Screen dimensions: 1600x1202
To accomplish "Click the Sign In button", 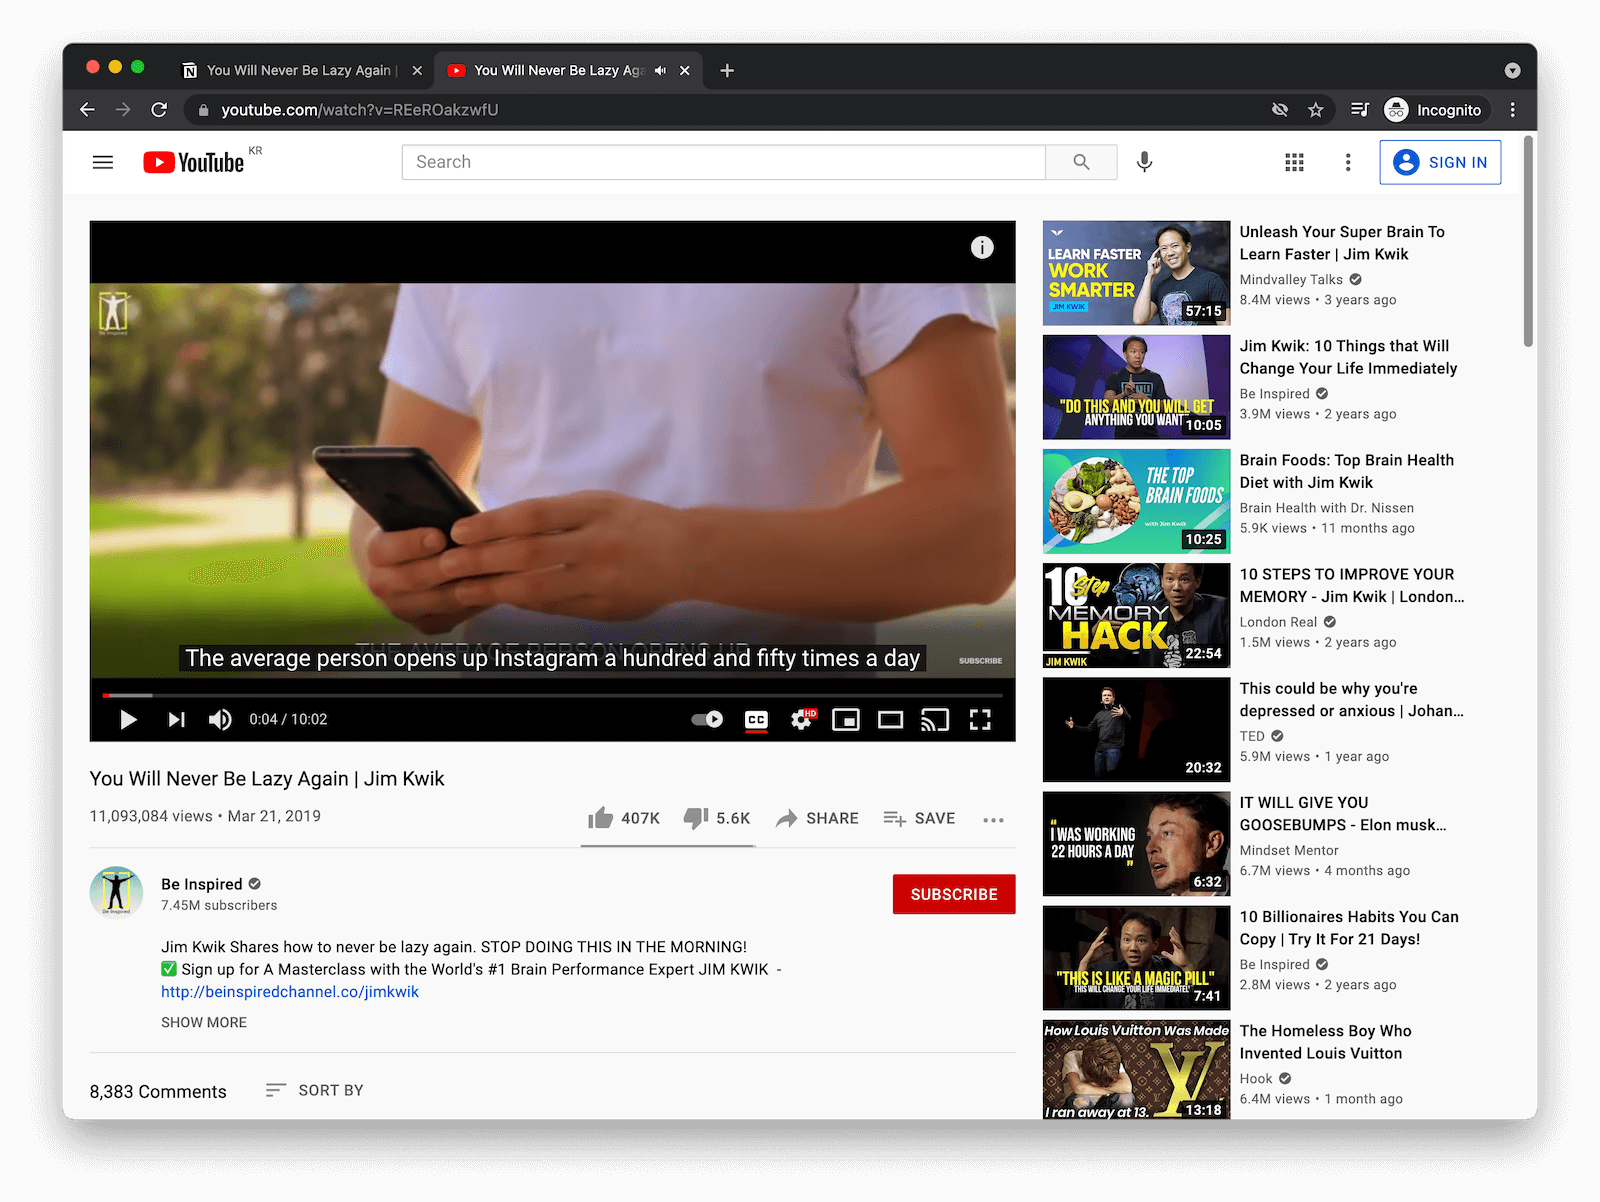I will click(x=1440, y=162).
